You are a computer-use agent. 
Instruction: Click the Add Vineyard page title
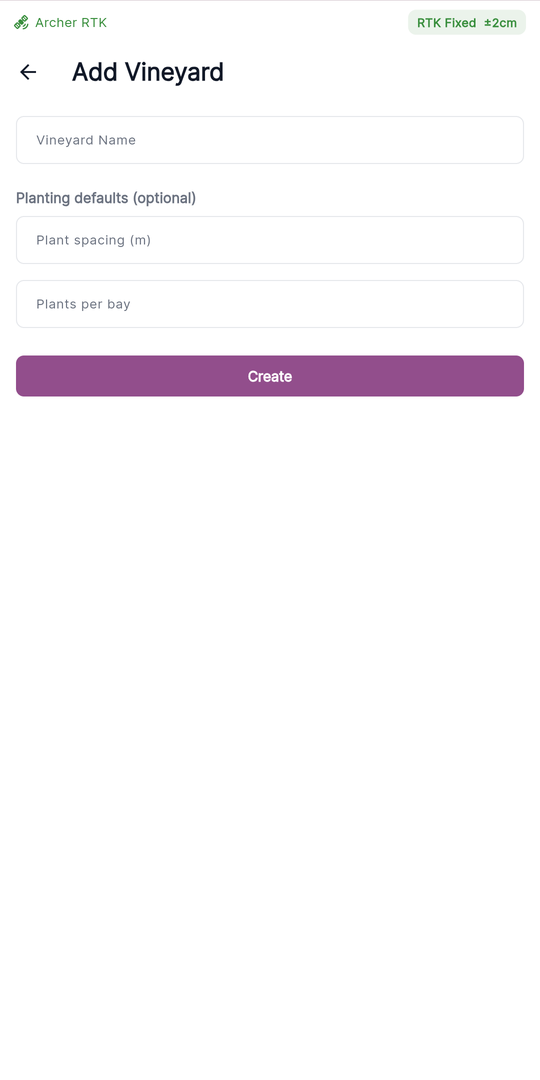(x=148, y=72)
